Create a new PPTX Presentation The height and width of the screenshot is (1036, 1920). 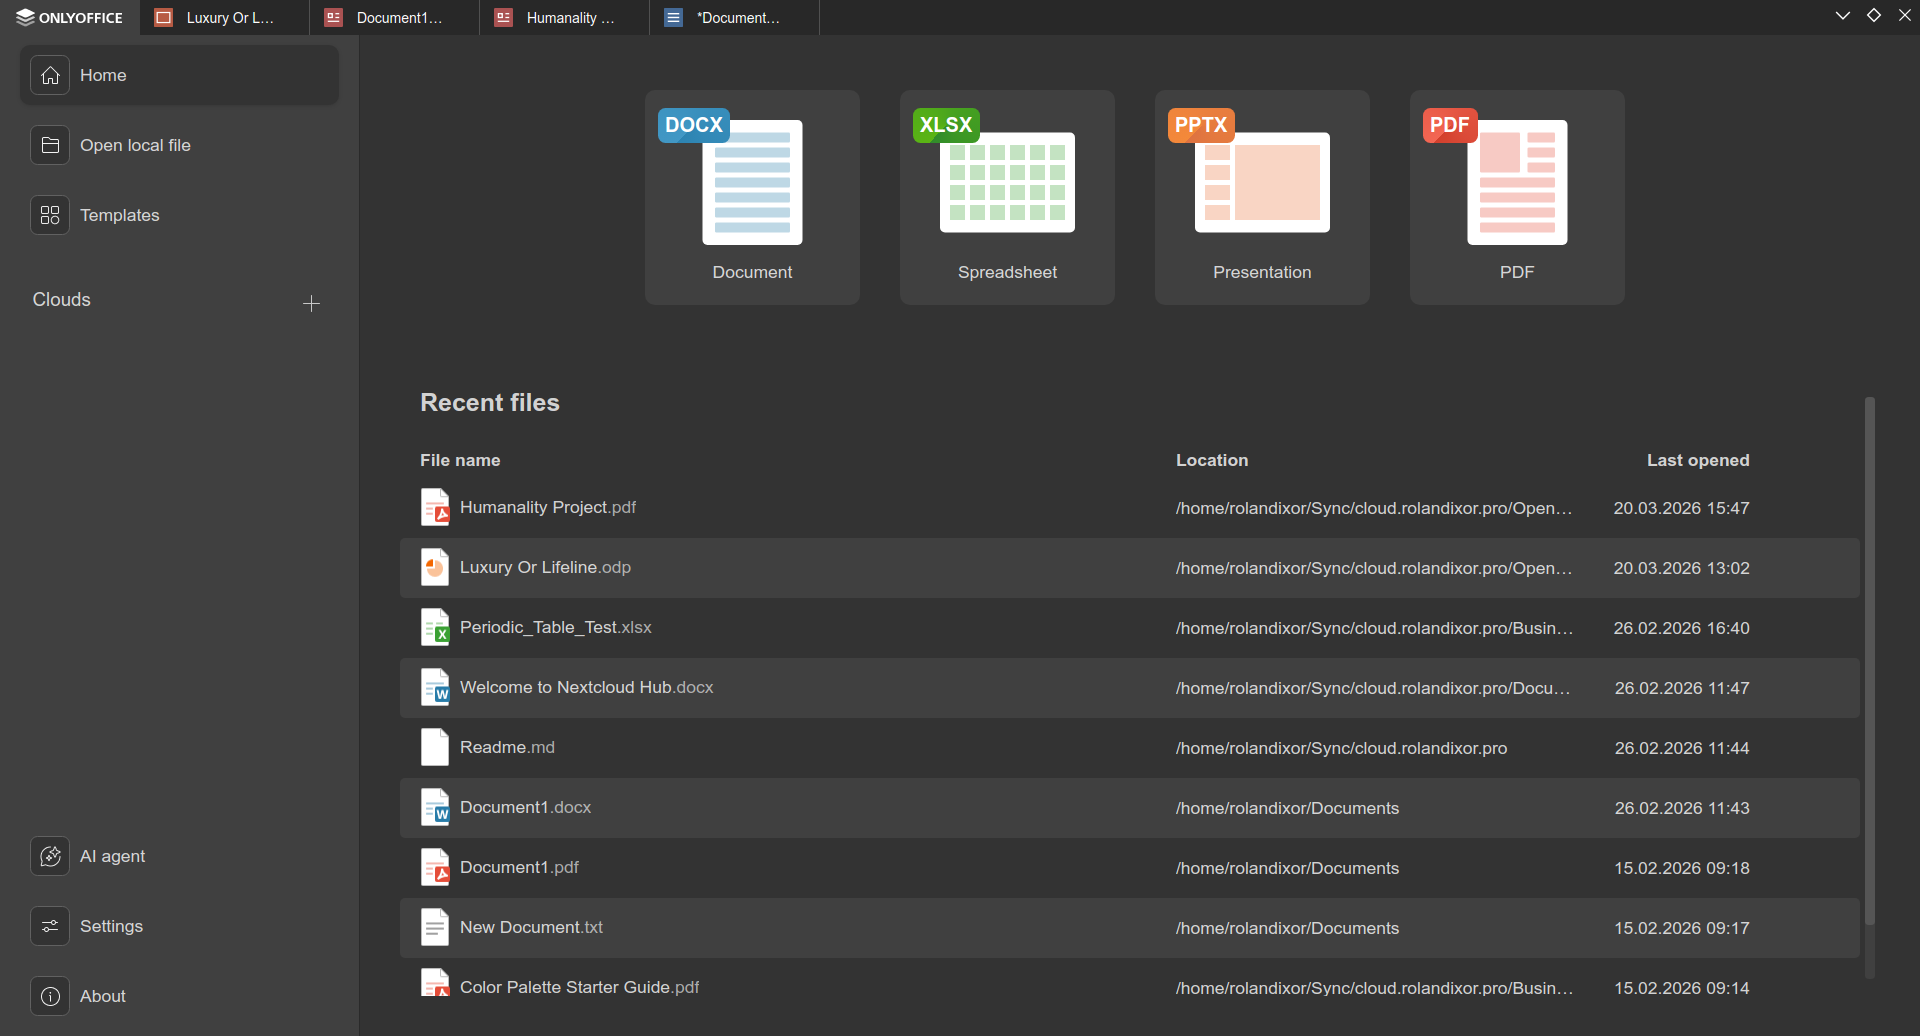coord(1262,197)
